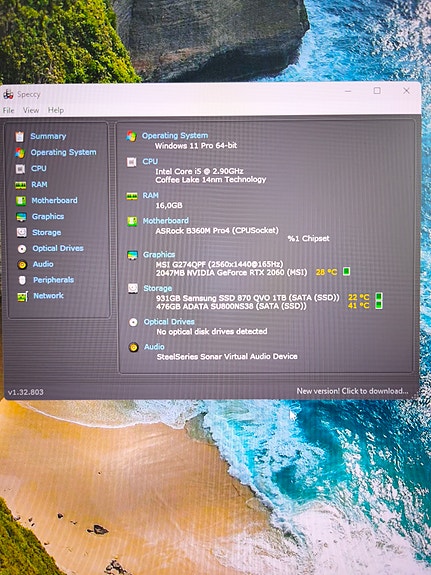The width and height of the screenshot is (431, 575).
Task: Open the Operating System heading link in summary
Action: pos(175,136)
